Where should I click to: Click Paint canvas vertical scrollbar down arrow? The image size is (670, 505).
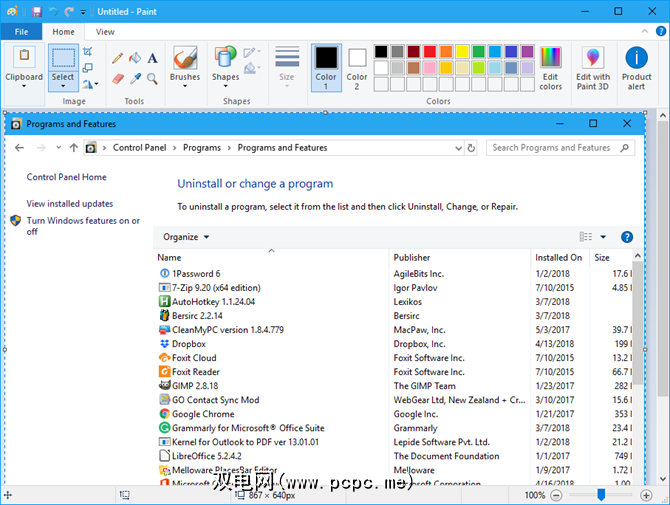[662, 479]
